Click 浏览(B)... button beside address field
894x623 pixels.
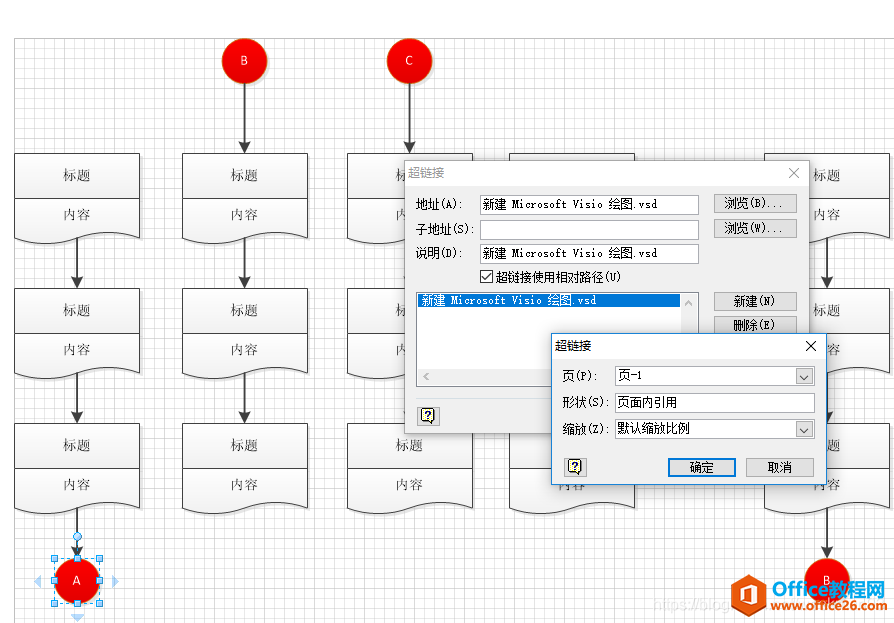tap(755, 203)
